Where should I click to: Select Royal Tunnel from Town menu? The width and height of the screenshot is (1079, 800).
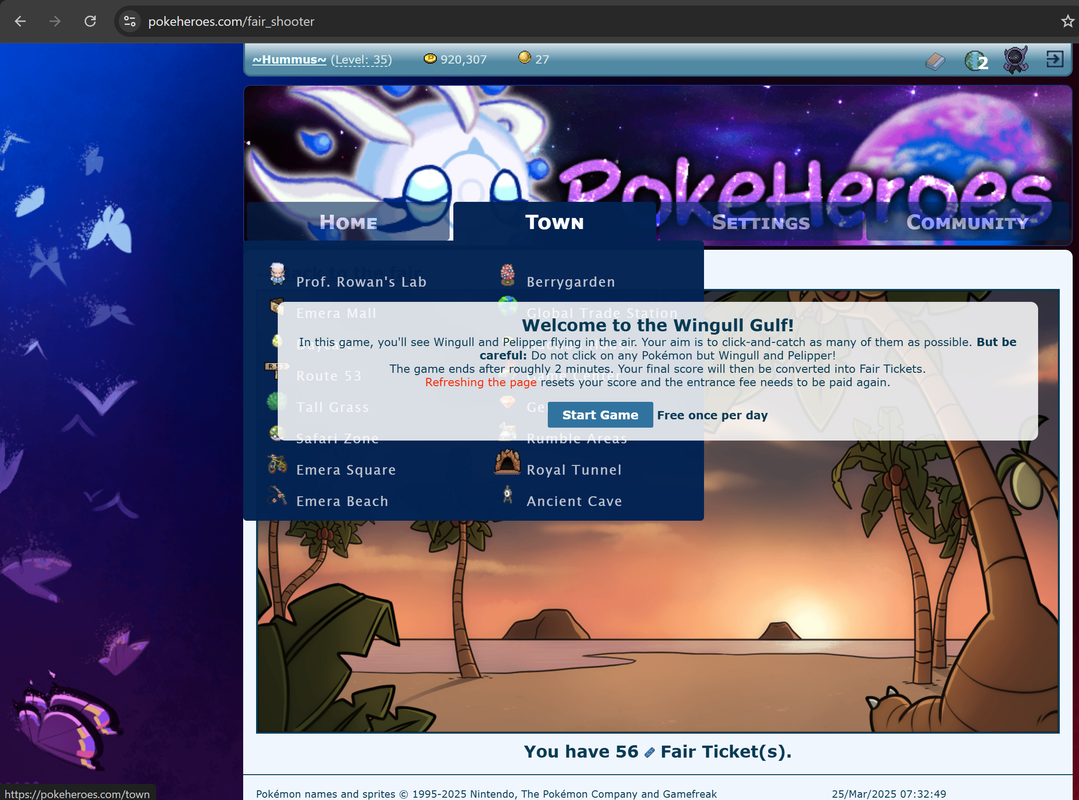pyautogui.click(x=574, y=470)
